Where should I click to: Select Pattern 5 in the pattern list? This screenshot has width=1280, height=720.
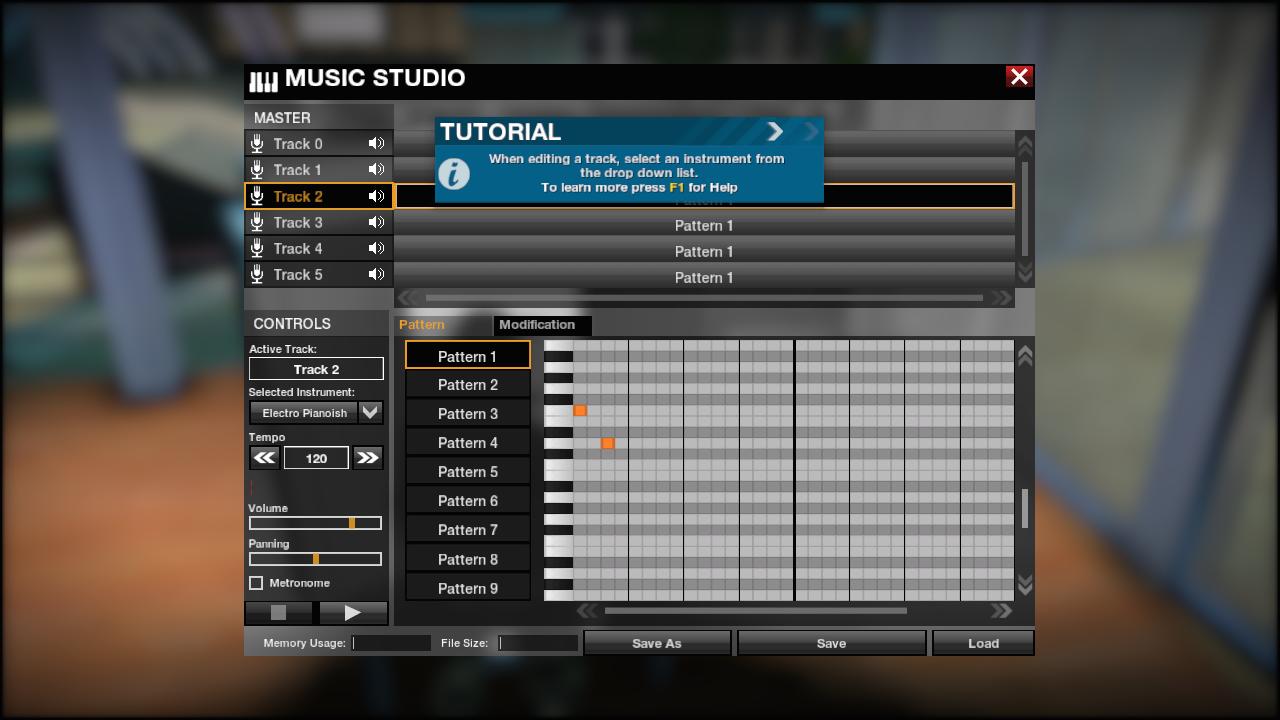point(467,472)
